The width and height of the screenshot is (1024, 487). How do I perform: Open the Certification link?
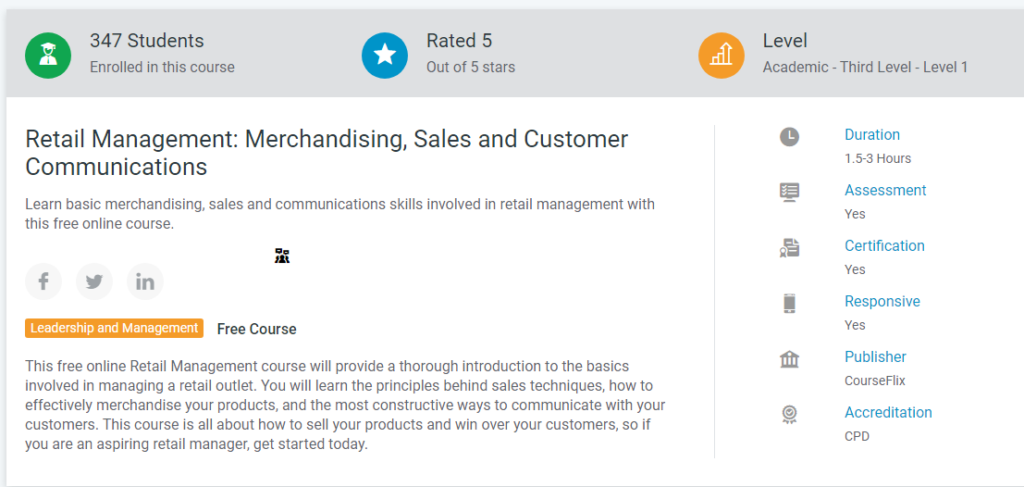click(x=884, y=246)
